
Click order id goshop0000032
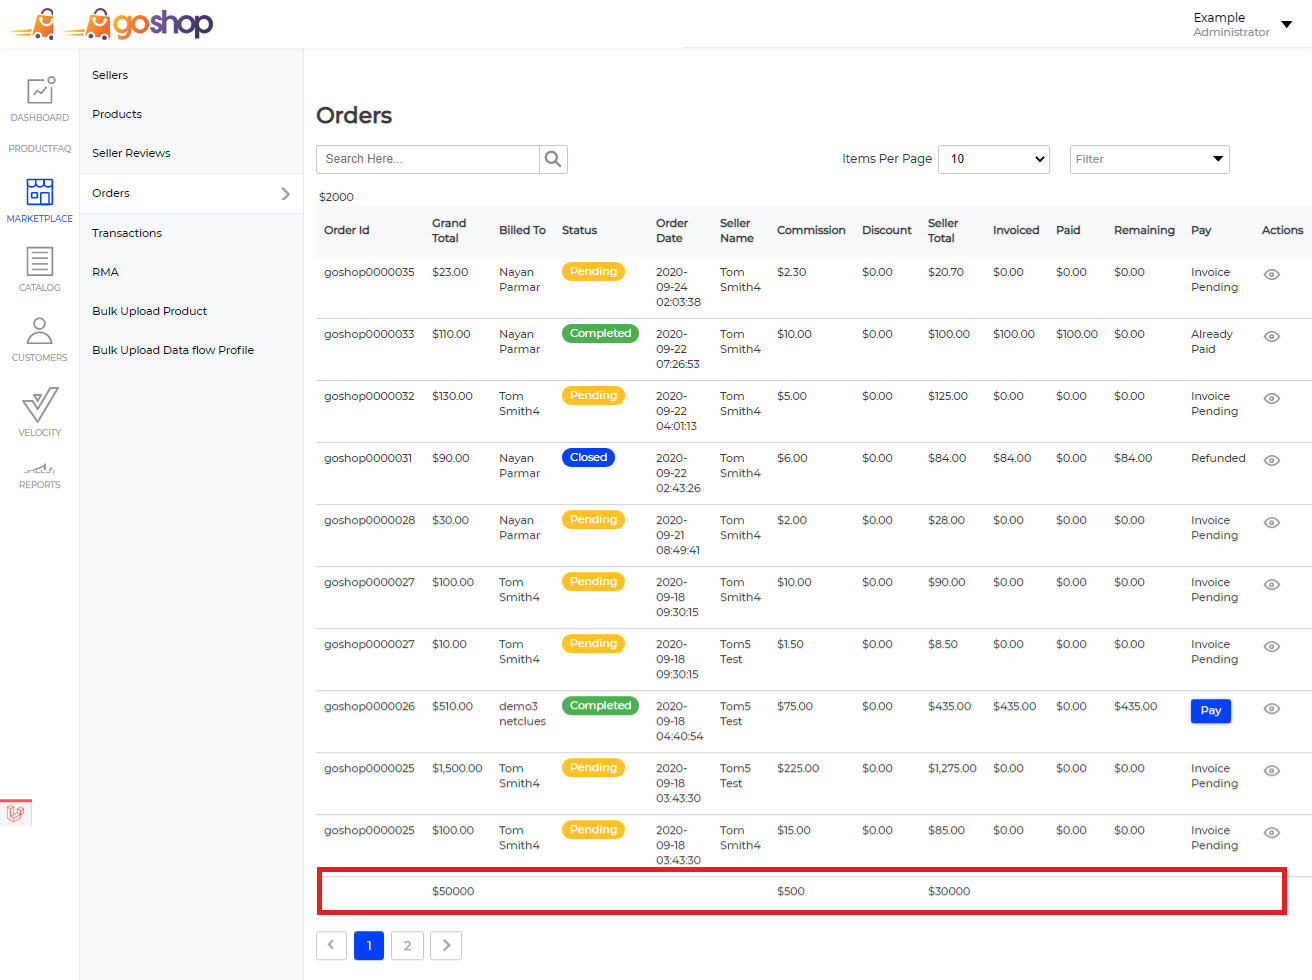tap(369, 396)
